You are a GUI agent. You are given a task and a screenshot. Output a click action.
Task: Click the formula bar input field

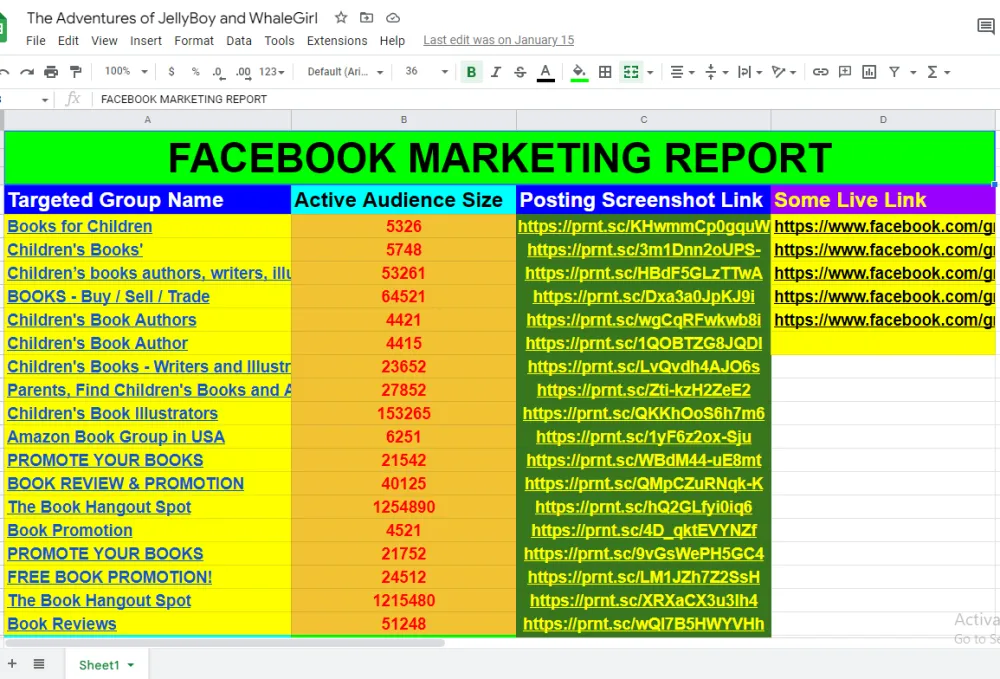[500, 99]
